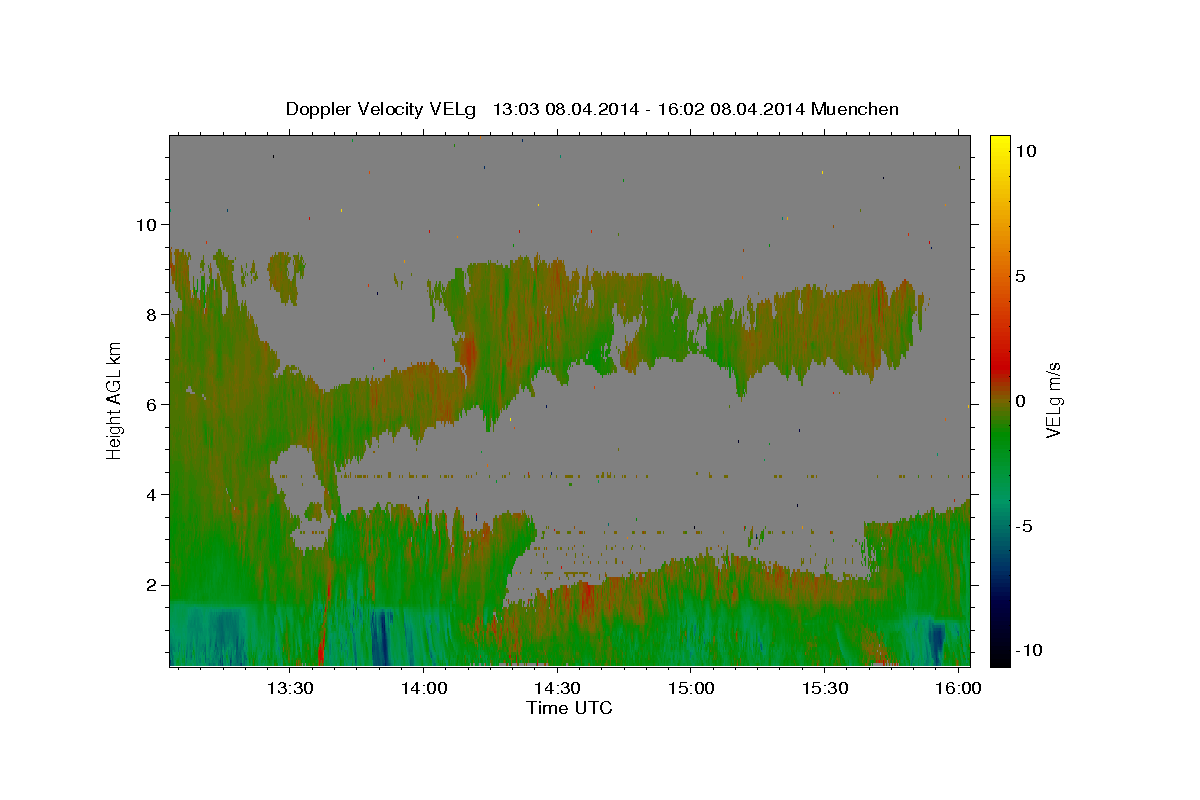Click the colorbar value 10 label
The width and height of the screenshot is (1200, 800).
tap(1025, 151)
